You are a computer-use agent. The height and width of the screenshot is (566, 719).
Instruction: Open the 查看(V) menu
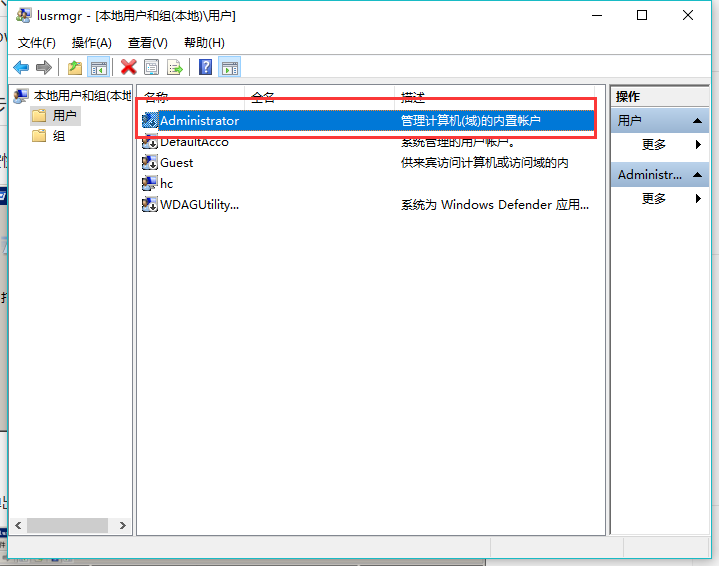(147, 43)
